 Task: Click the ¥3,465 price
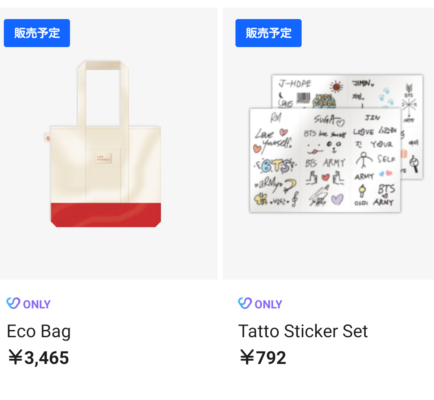pyautogui.click(x=38, y=358)
